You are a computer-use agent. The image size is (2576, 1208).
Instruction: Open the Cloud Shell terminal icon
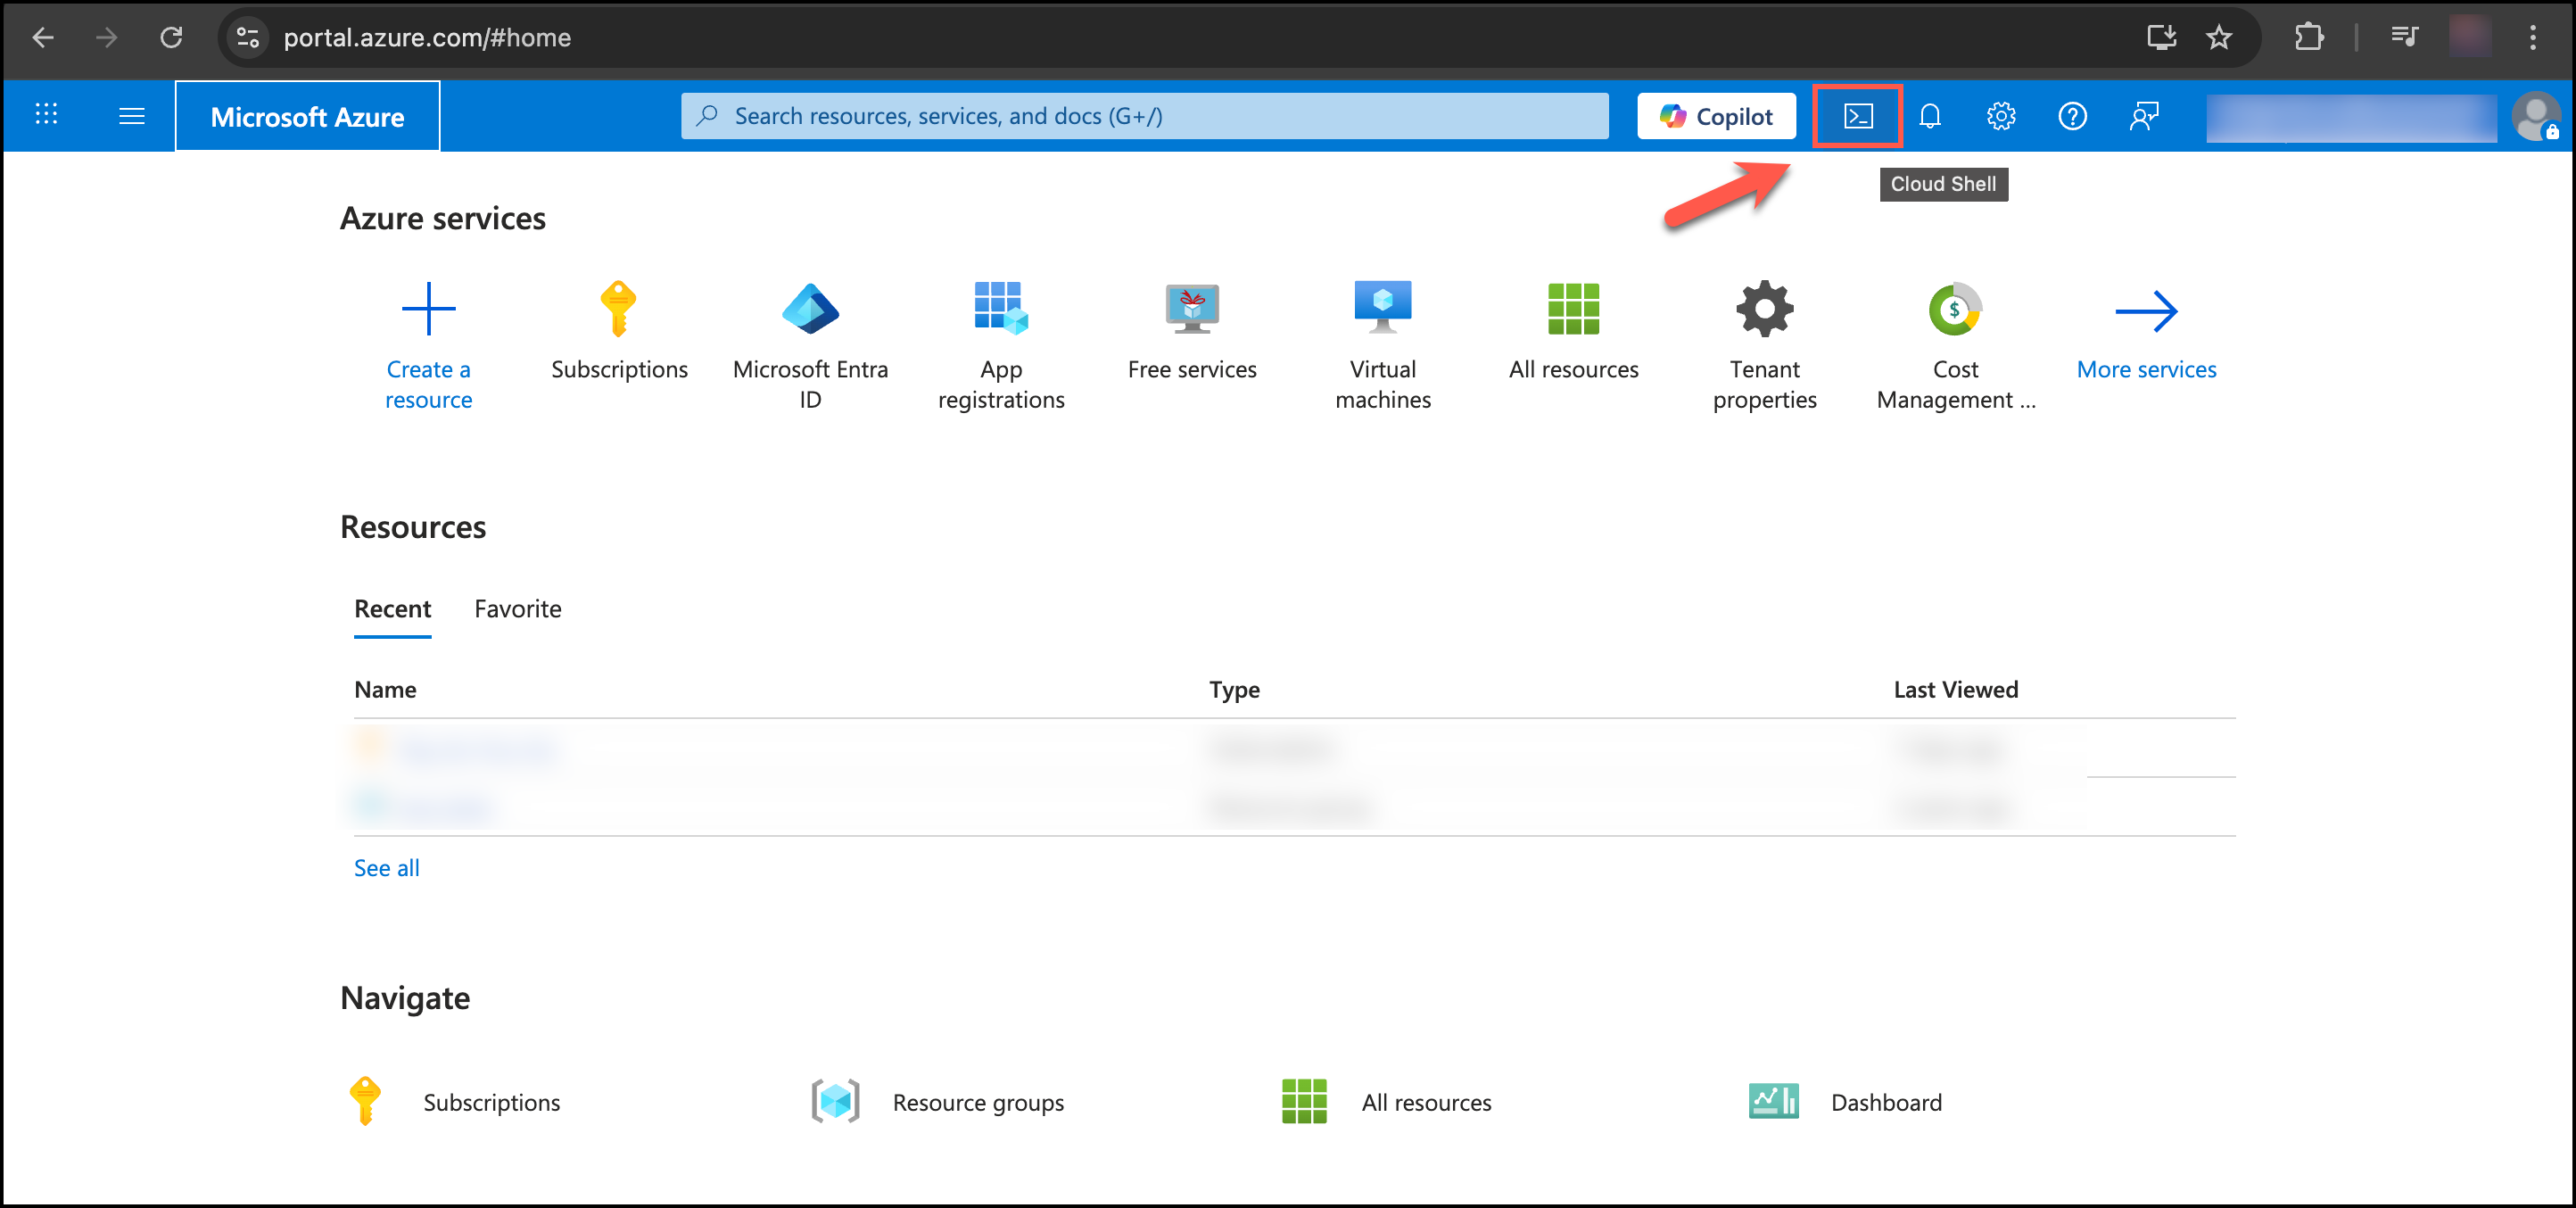[x=1857, y=117]
